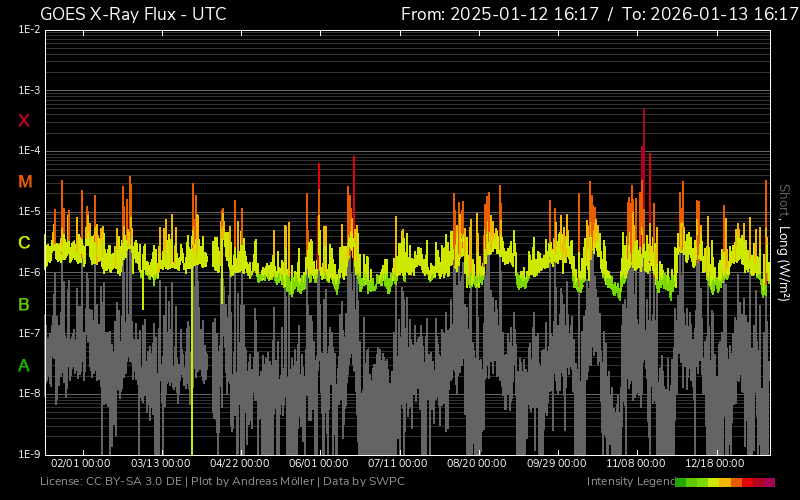Select the A flare class label

(24, 366)
